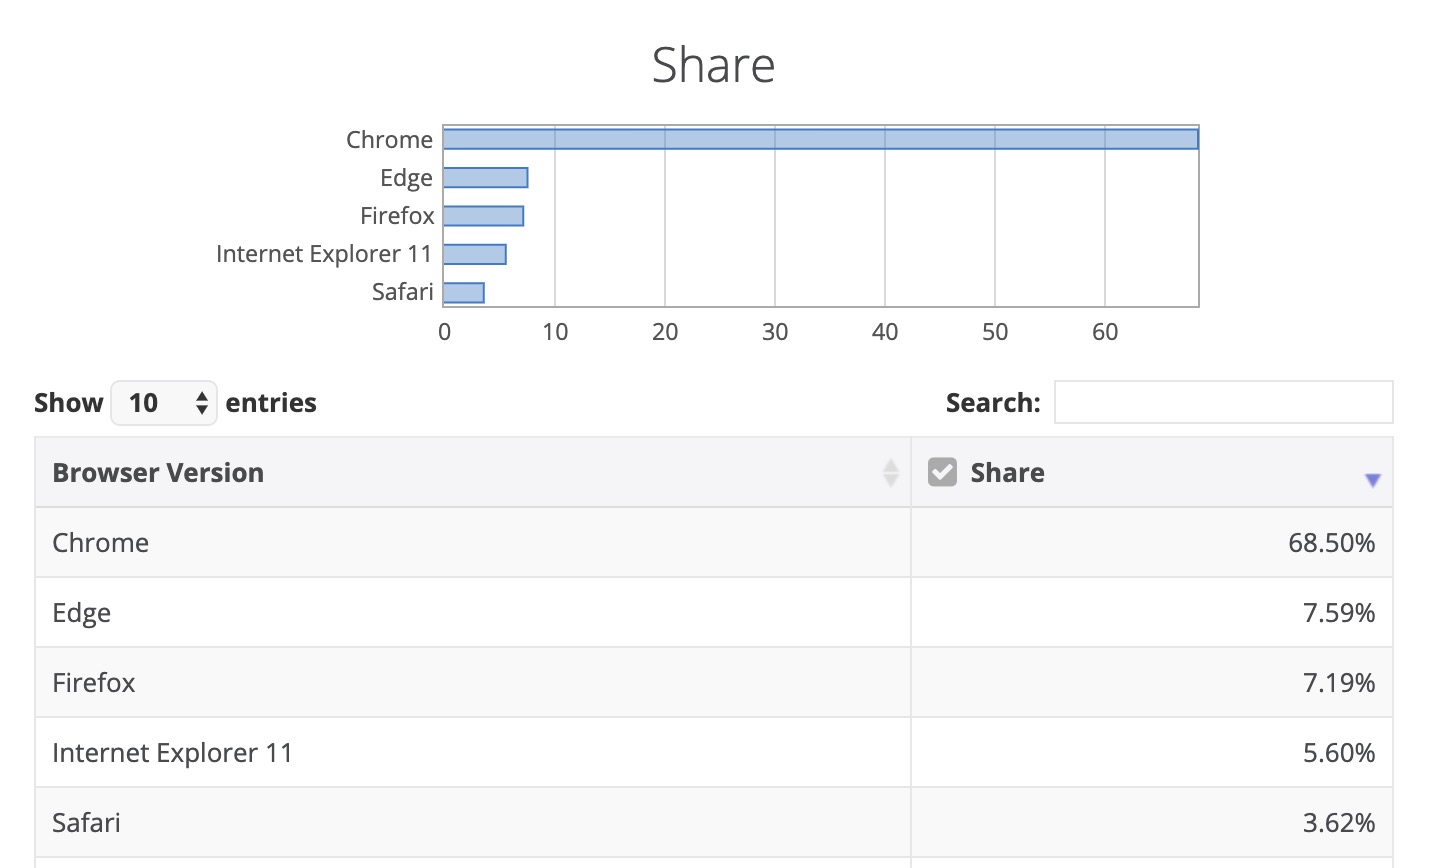
Task: Click the sort arrows on Browser Version column
Action: [x=890, y=472]
